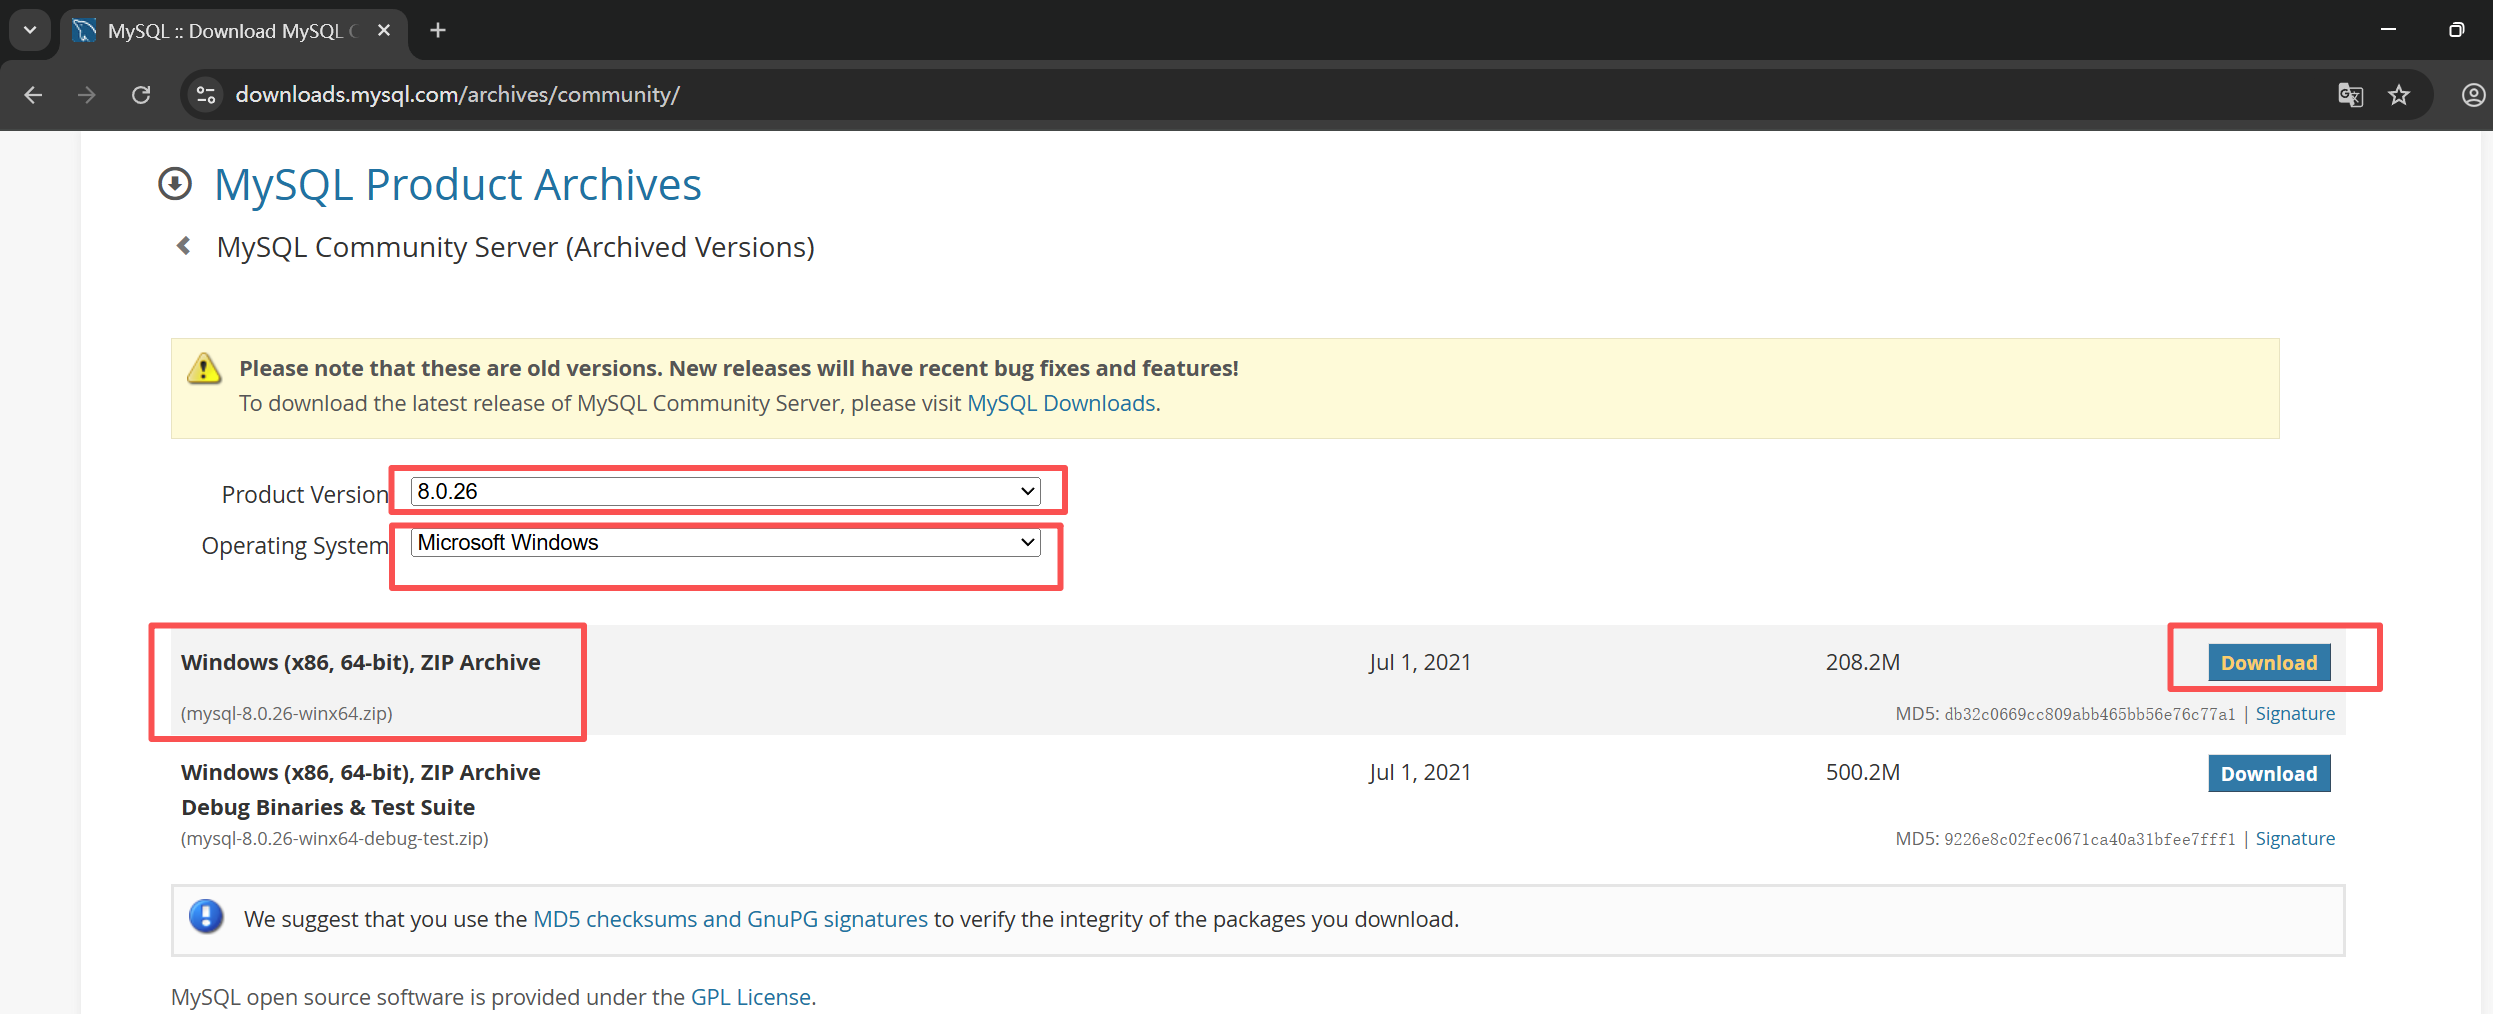2493x1014 pixels.
Task: Open the GPL License link
Action: (x=751, y=997)
